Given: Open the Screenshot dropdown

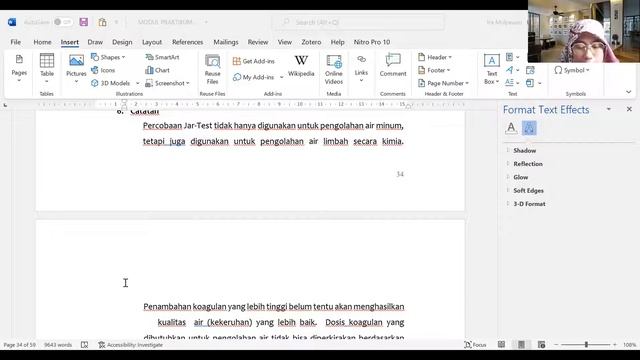Looking at the screenshot, I should 167,83.
